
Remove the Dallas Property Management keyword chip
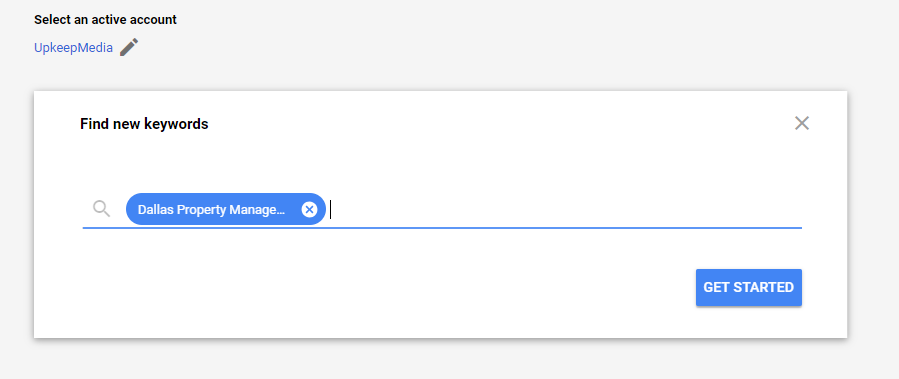point(310,209)
